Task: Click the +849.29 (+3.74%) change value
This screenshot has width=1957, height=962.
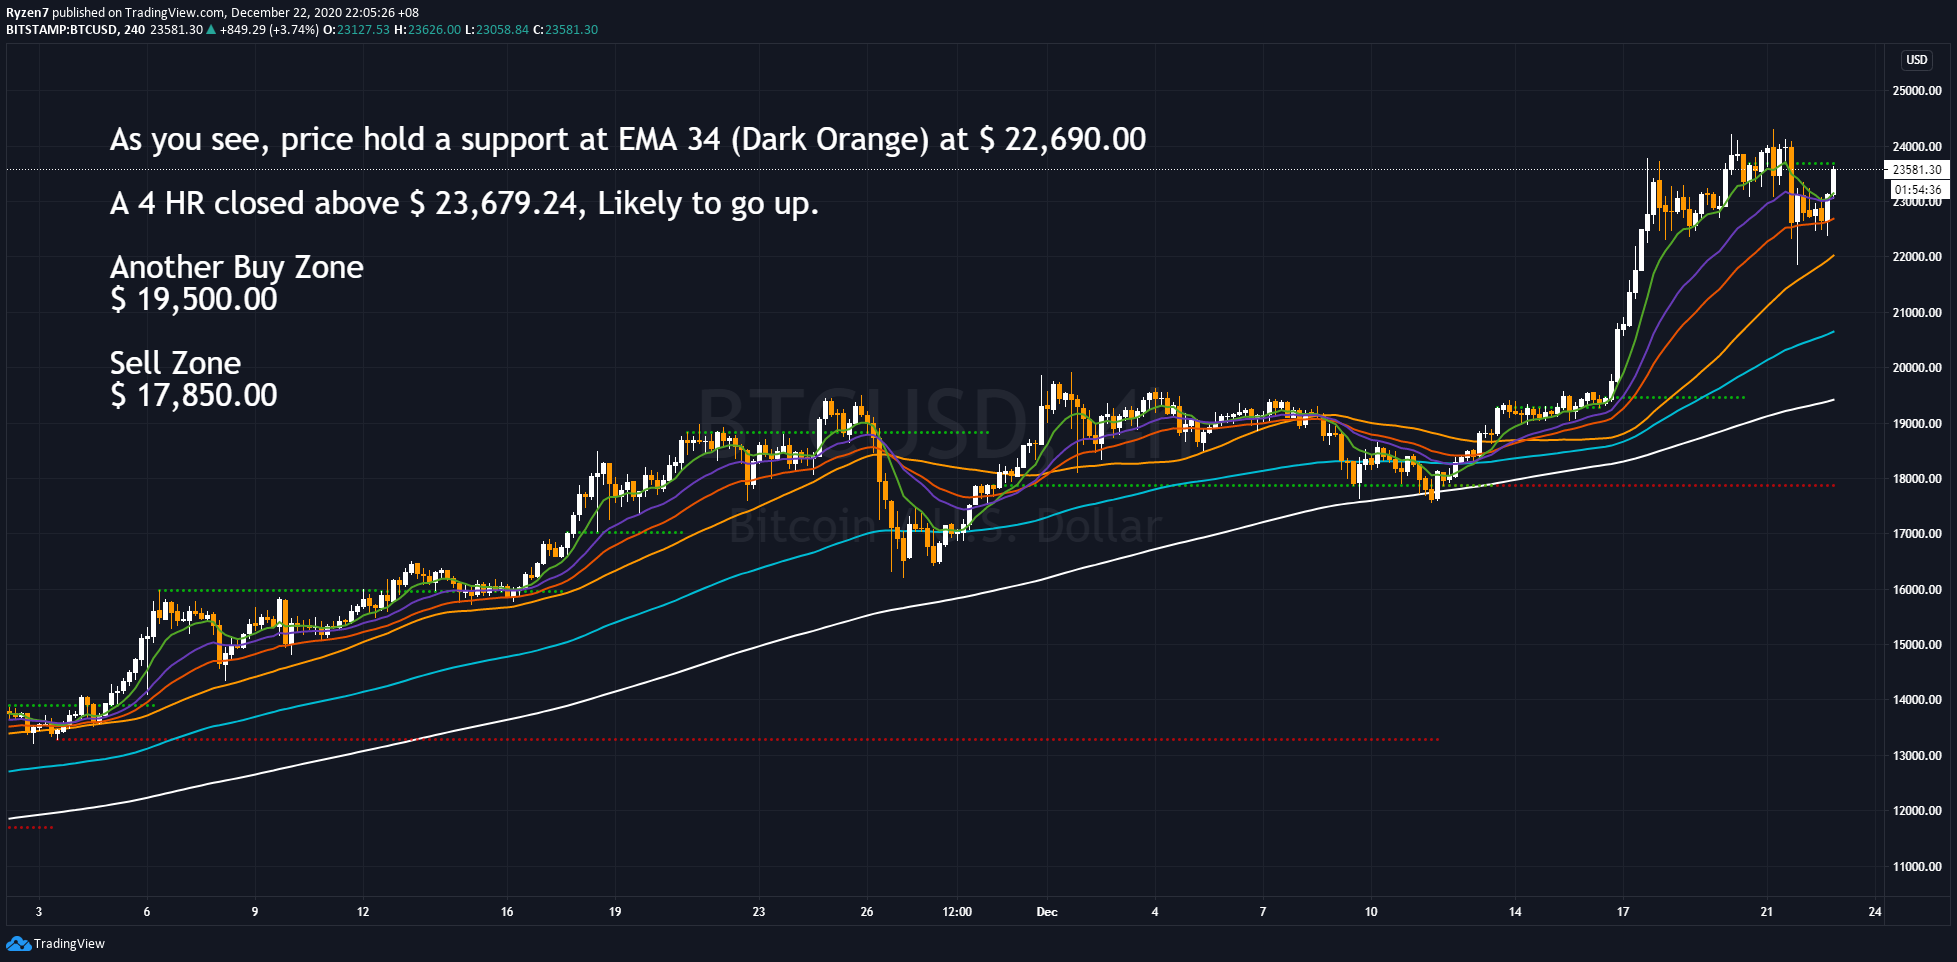Action: tap(269, 30)
